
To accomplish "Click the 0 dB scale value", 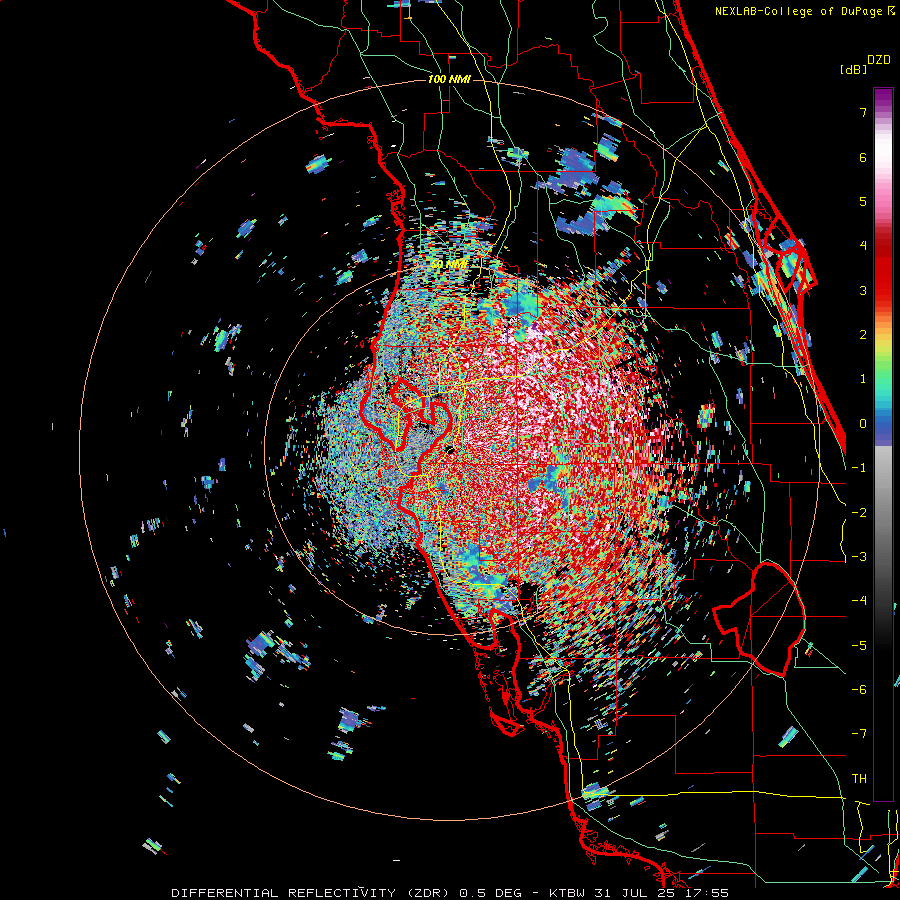I will pos(863,424).
